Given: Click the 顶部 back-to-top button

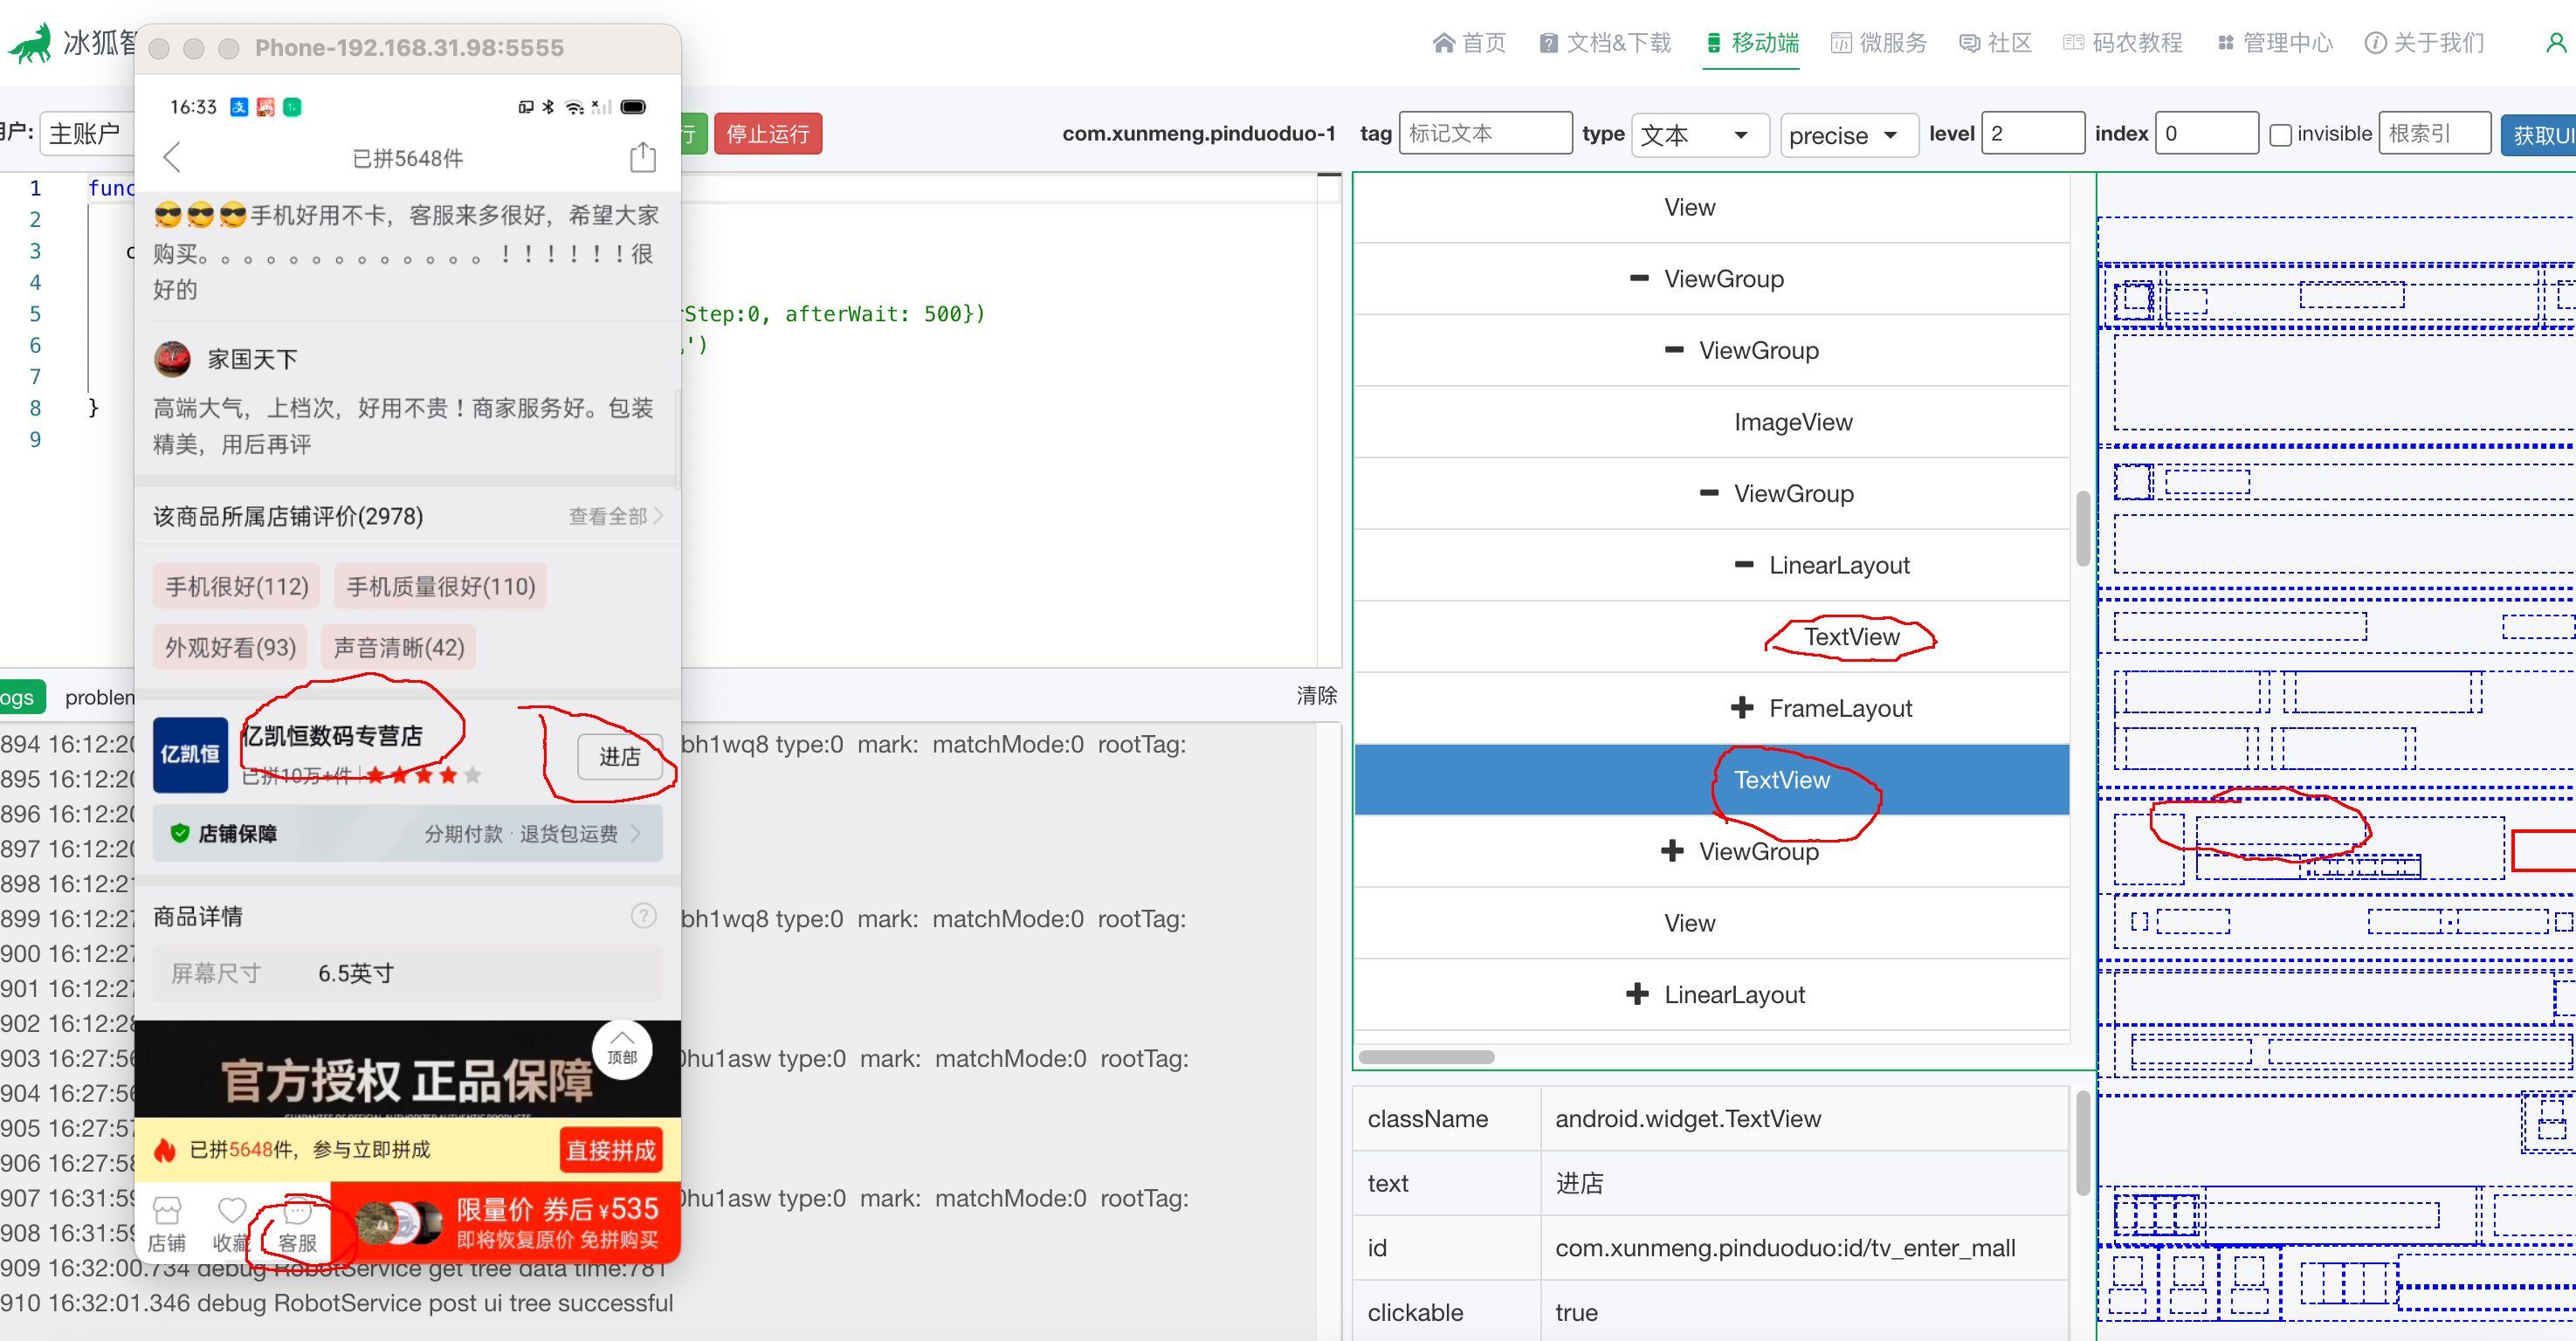Looking at the screenshot, I should coord(622,1049).
